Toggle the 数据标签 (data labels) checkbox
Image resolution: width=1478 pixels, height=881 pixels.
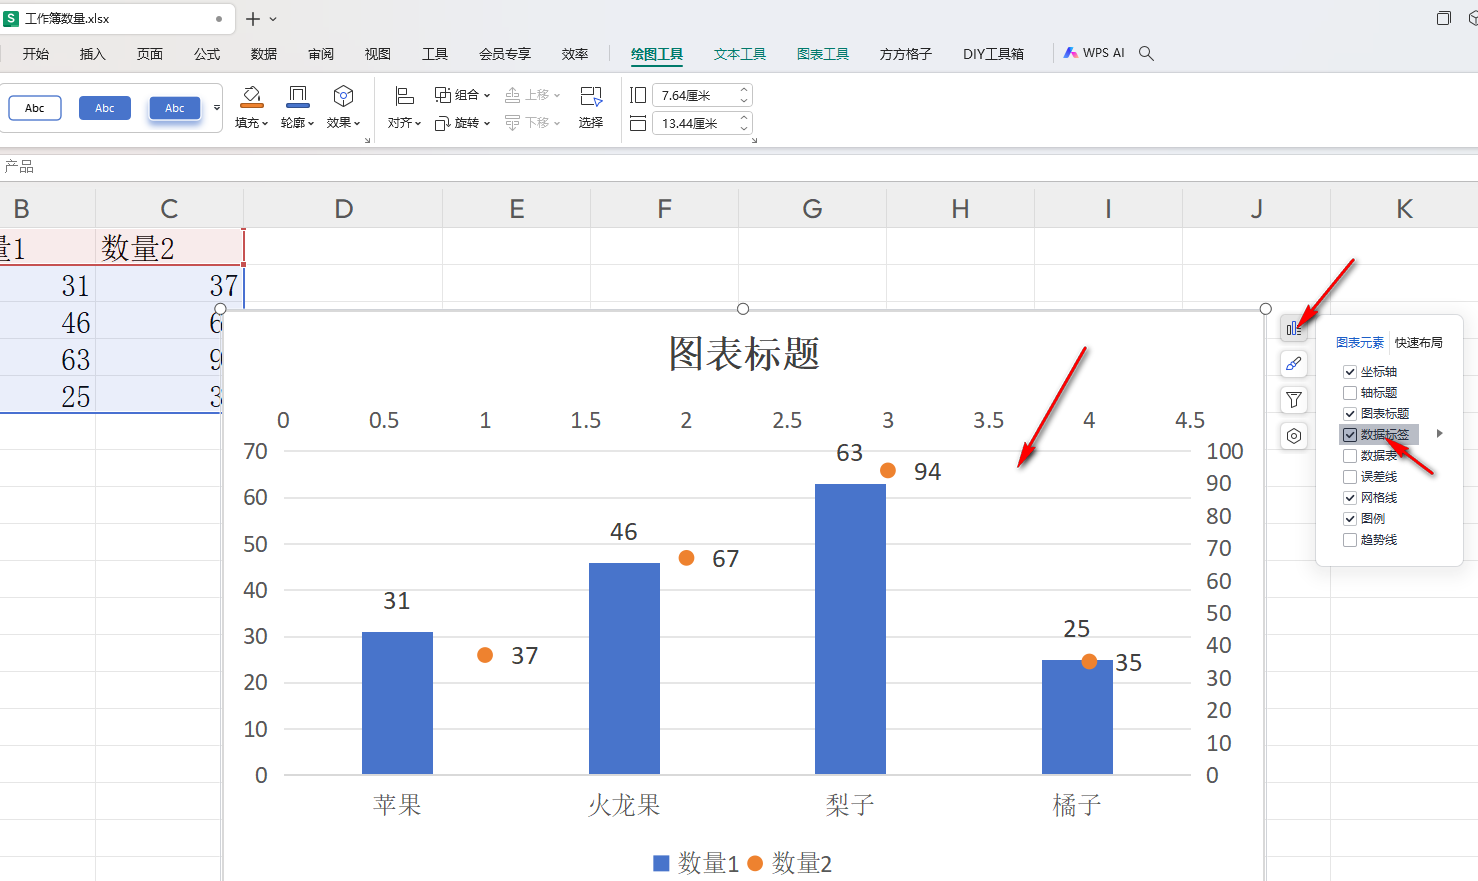tap(1350, 435)
